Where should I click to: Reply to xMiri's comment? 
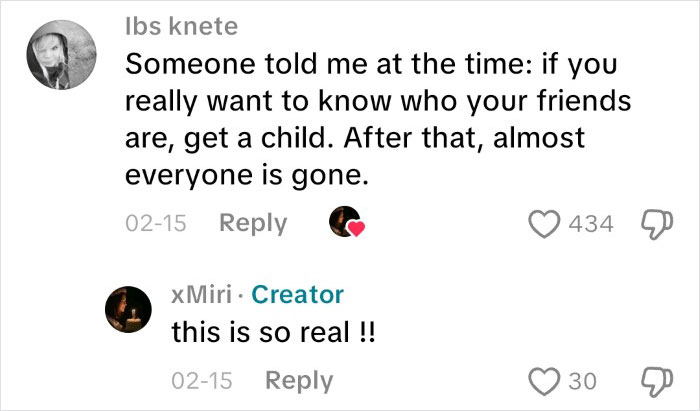299,381
